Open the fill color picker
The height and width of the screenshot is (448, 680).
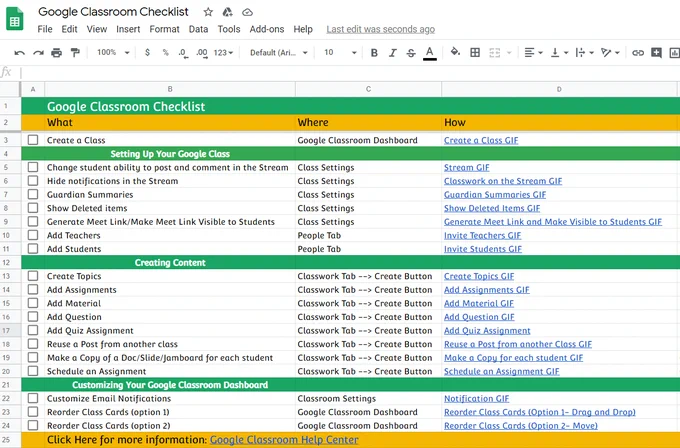click(x=455, y=52)
